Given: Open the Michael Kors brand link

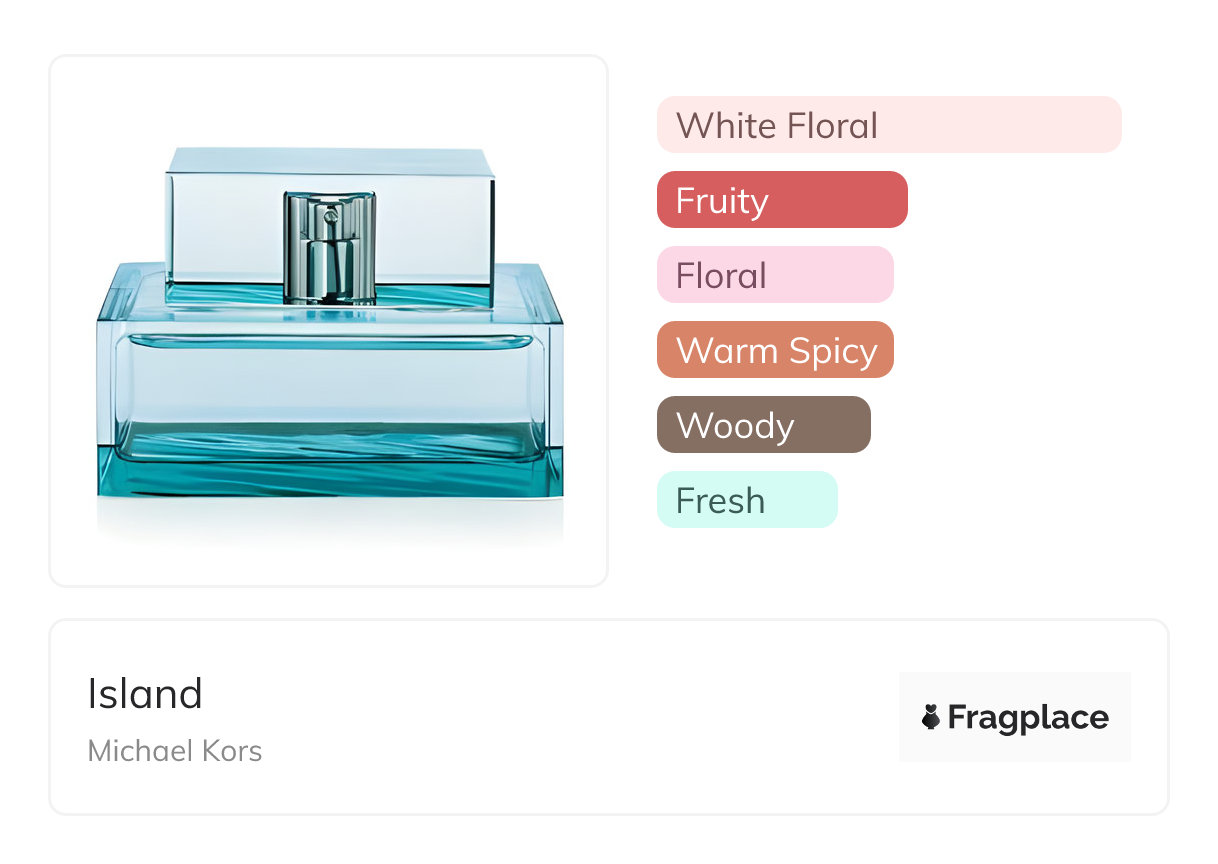Looking at the screenshot, I should [175, 751].
